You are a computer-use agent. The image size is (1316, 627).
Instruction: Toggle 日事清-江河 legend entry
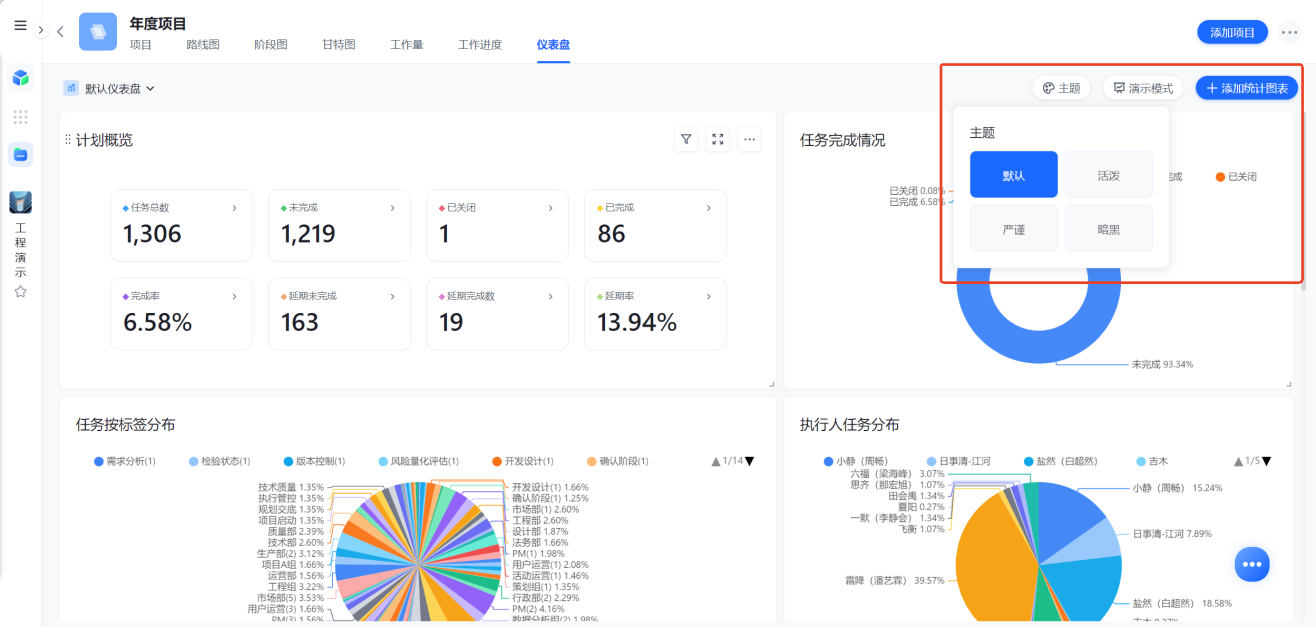[x=959, y=461]
